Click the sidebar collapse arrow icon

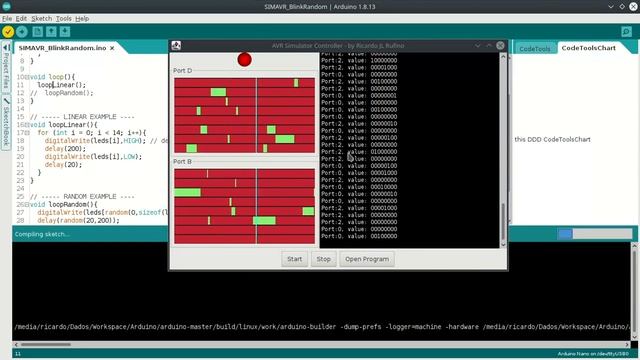click(6, 48)
